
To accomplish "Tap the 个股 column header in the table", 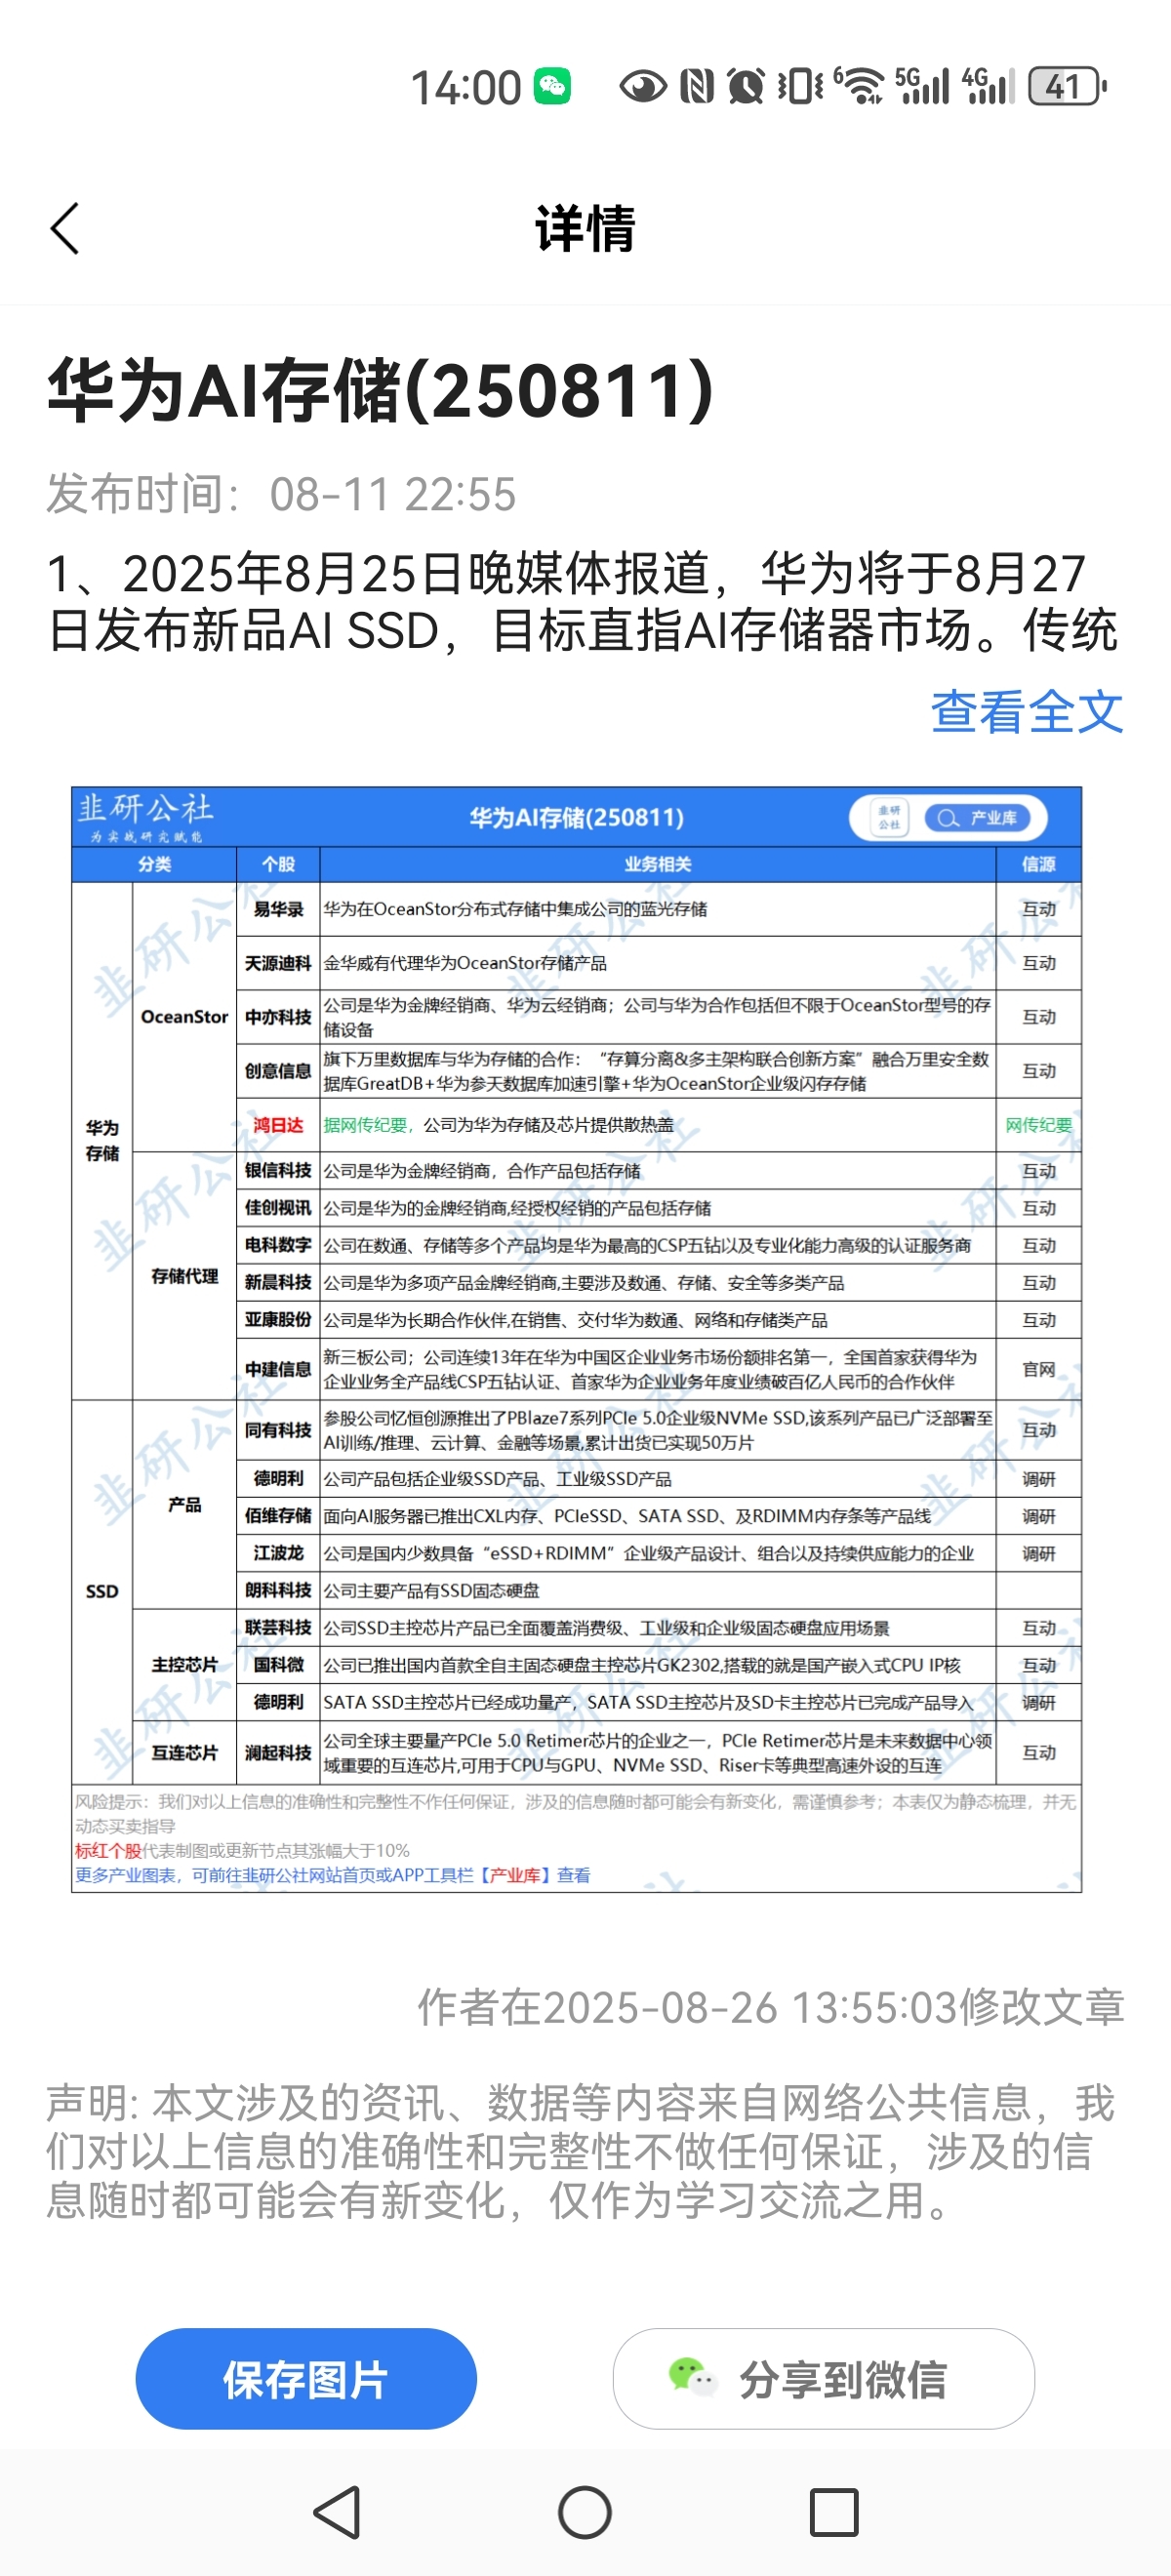I will click(x=278, y=864).
